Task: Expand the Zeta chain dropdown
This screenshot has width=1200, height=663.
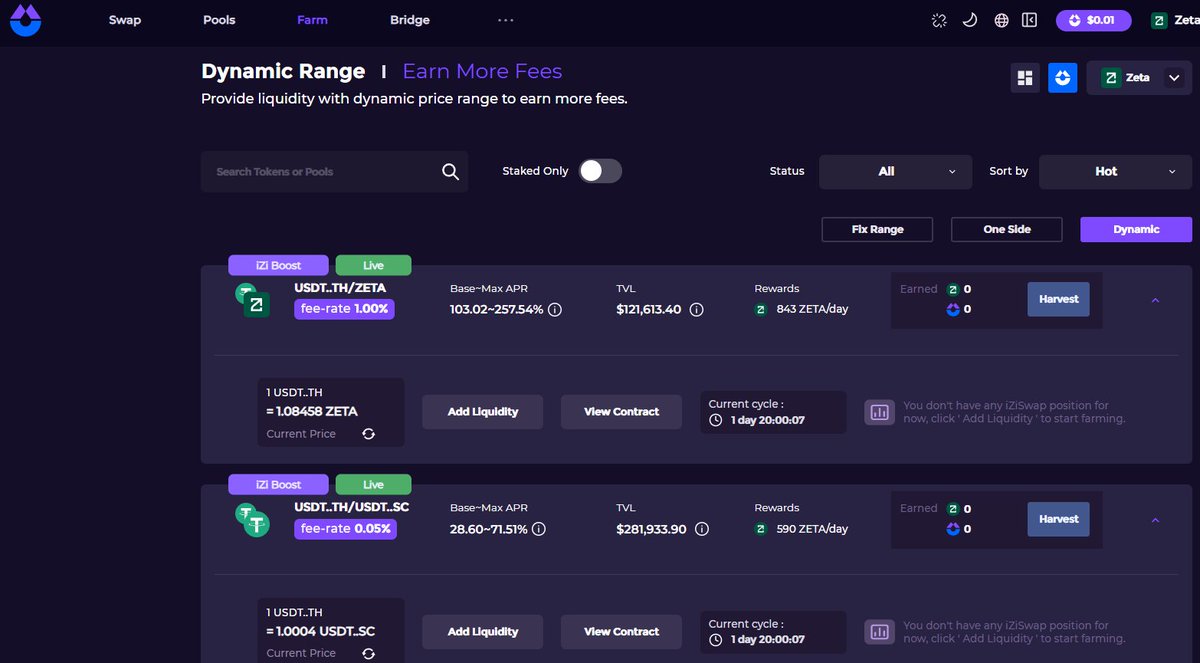Action: (1139, 78)
